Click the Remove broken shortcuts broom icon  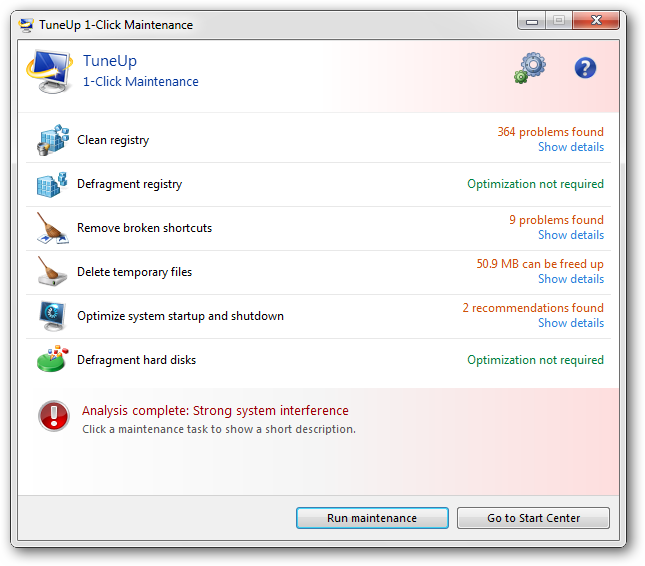(52, 228)
